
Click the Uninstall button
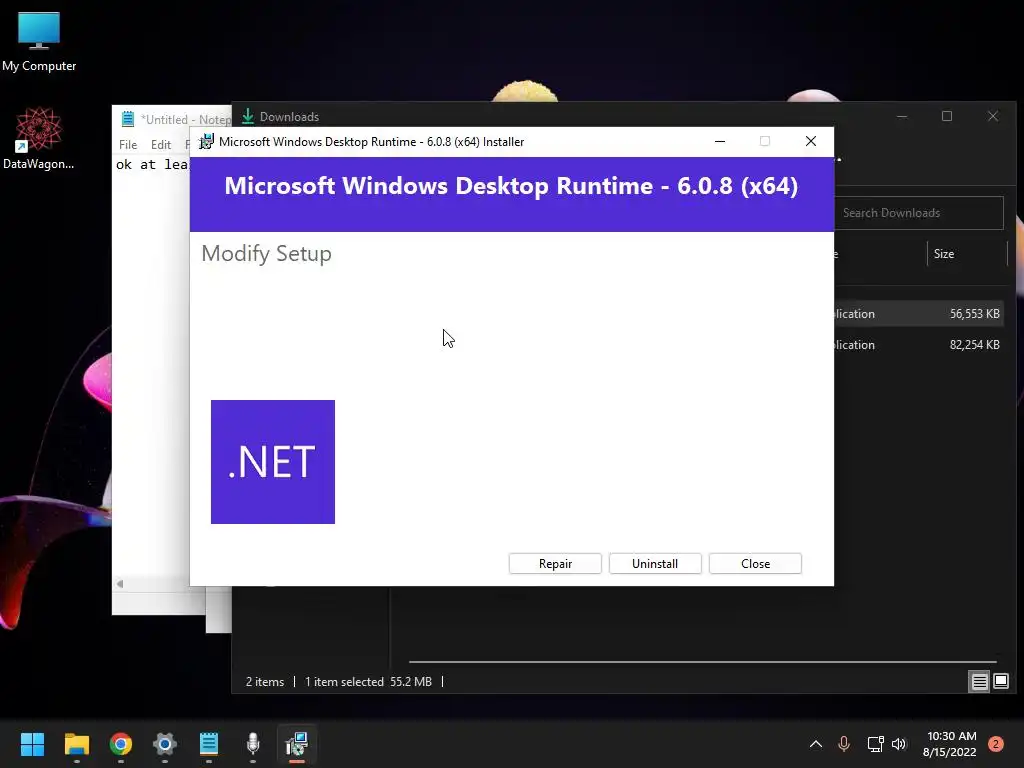654,564
